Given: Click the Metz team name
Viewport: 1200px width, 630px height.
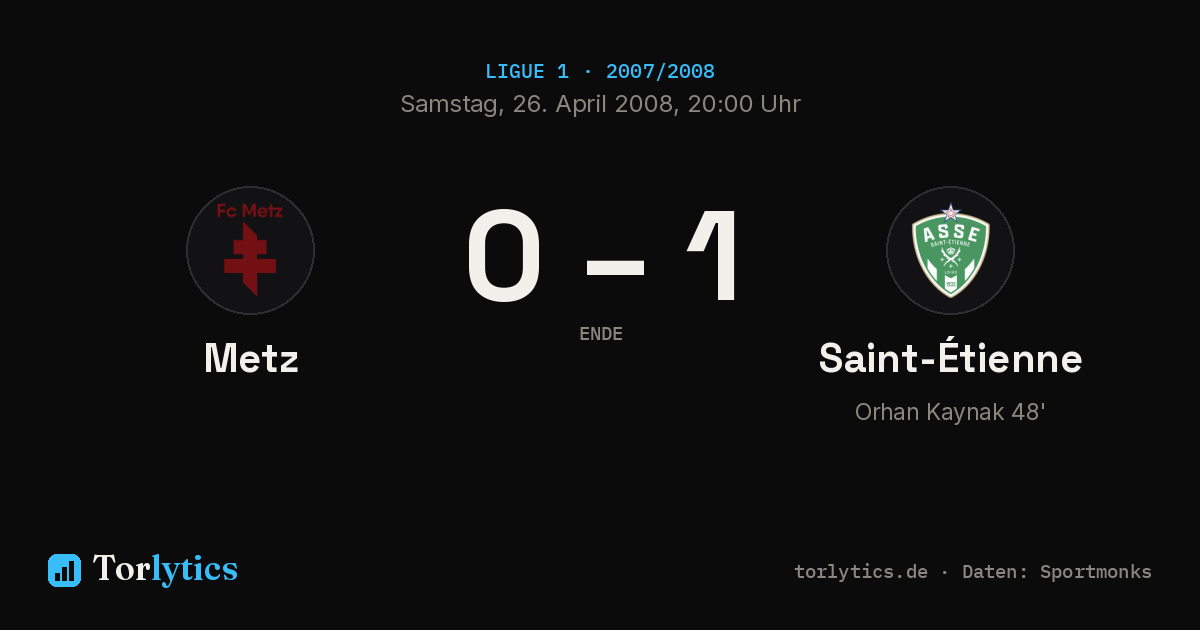Looking at the screenshot, I should [251, 358].
